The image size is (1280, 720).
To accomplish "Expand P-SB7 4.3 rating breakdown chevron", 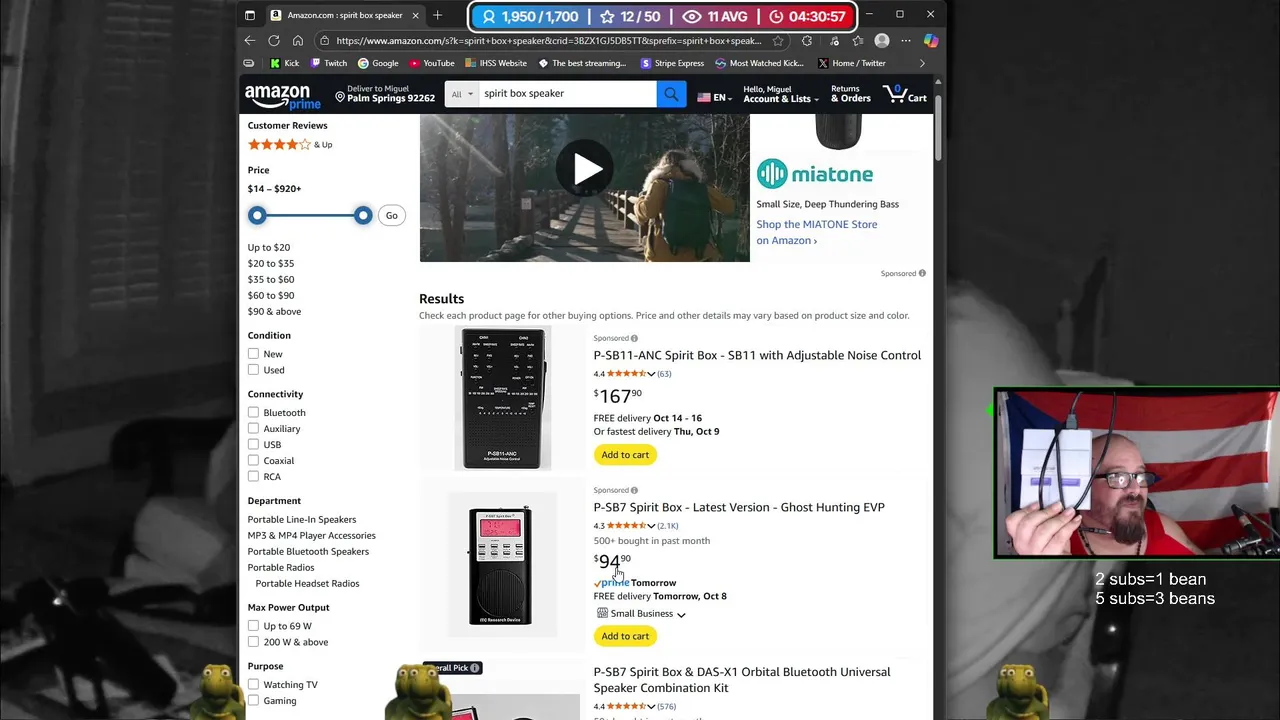I will [x=651, y=526].
